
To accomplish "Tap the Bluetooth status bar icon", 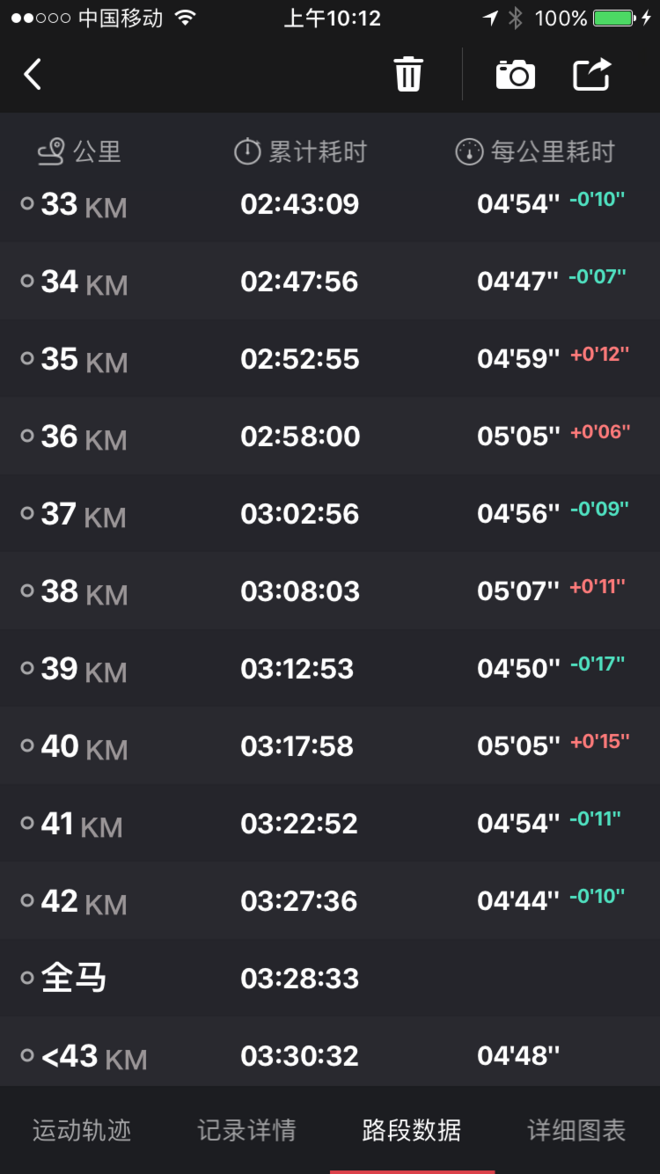I will [516, 18].
